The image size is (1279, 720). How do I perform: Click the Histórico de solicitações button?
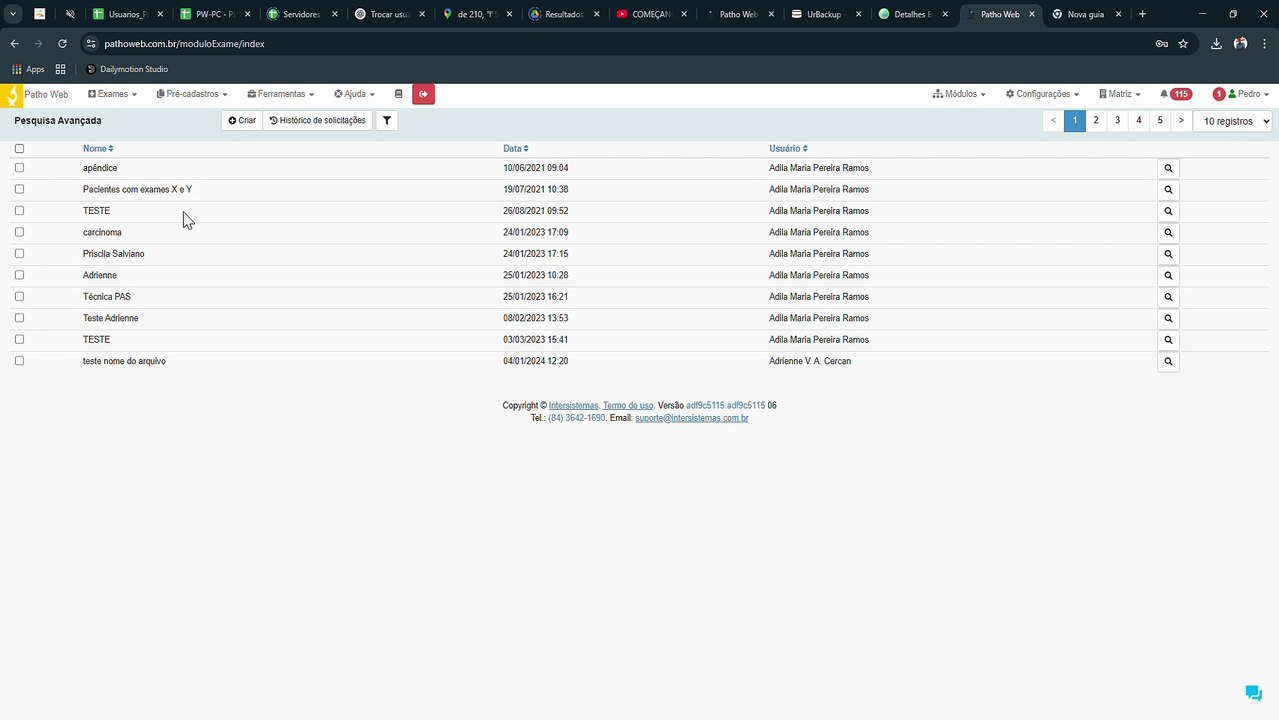click(317, 121)
